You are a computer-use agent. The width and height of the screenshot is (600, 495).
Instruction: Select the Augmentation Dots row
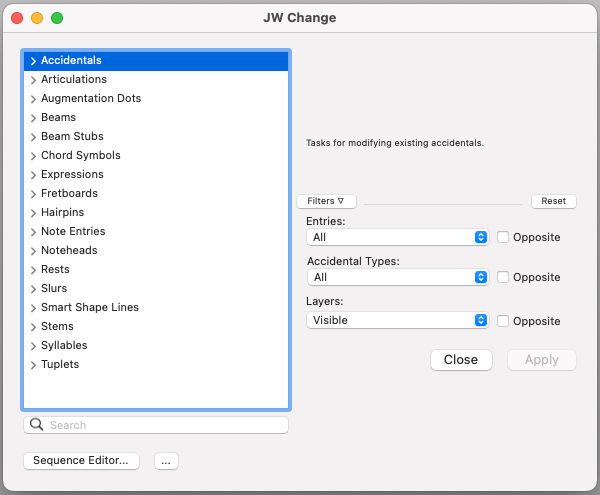(156, 98)
